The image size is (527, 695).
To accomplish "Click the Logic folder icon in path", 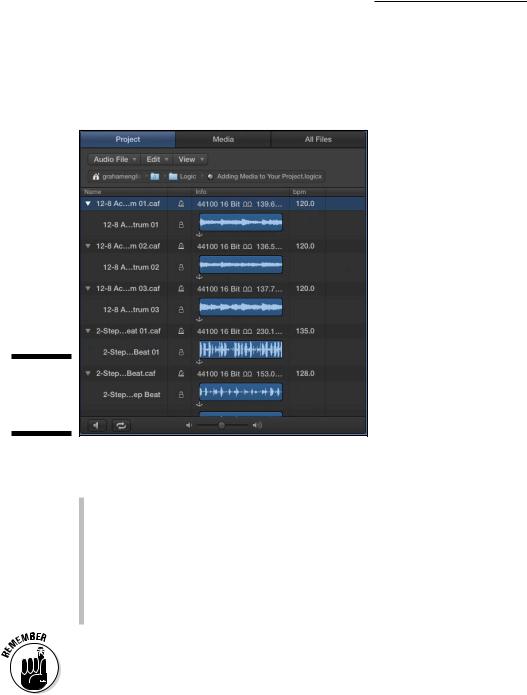I will coord(173,176).
